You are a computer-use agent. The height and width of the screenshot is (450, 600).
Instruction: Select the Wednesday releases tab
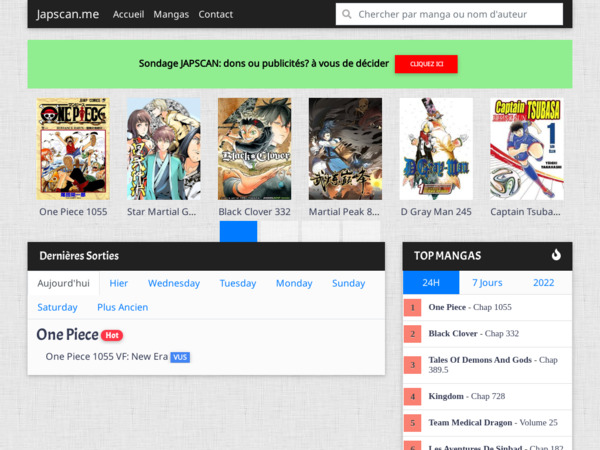click(x=174, y=283)
